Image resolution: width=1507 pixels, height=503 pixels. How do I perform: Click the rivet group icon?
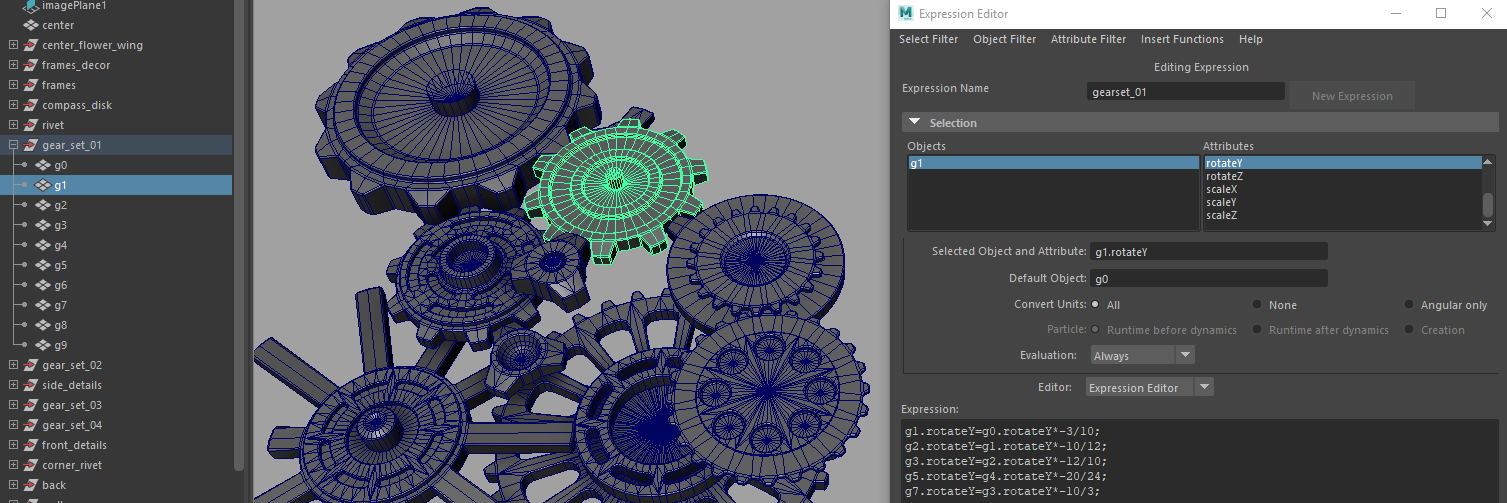pyautogui.click(x=30, y=125)
